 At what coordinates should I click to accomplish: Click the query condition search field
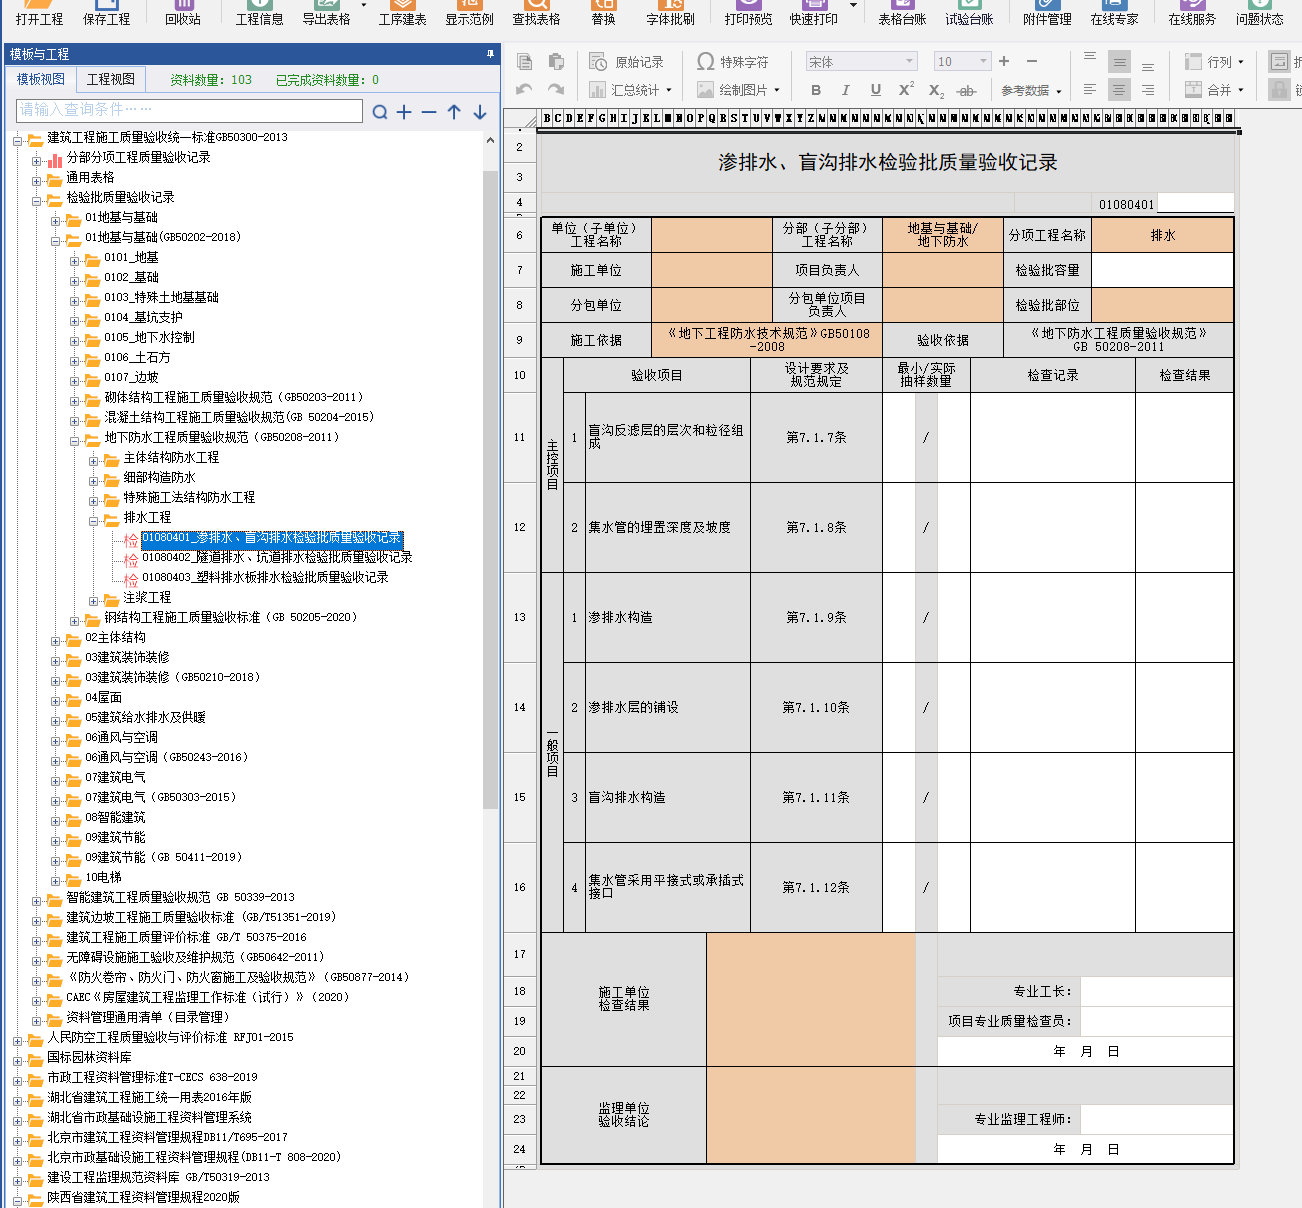[x=190, y=110]
